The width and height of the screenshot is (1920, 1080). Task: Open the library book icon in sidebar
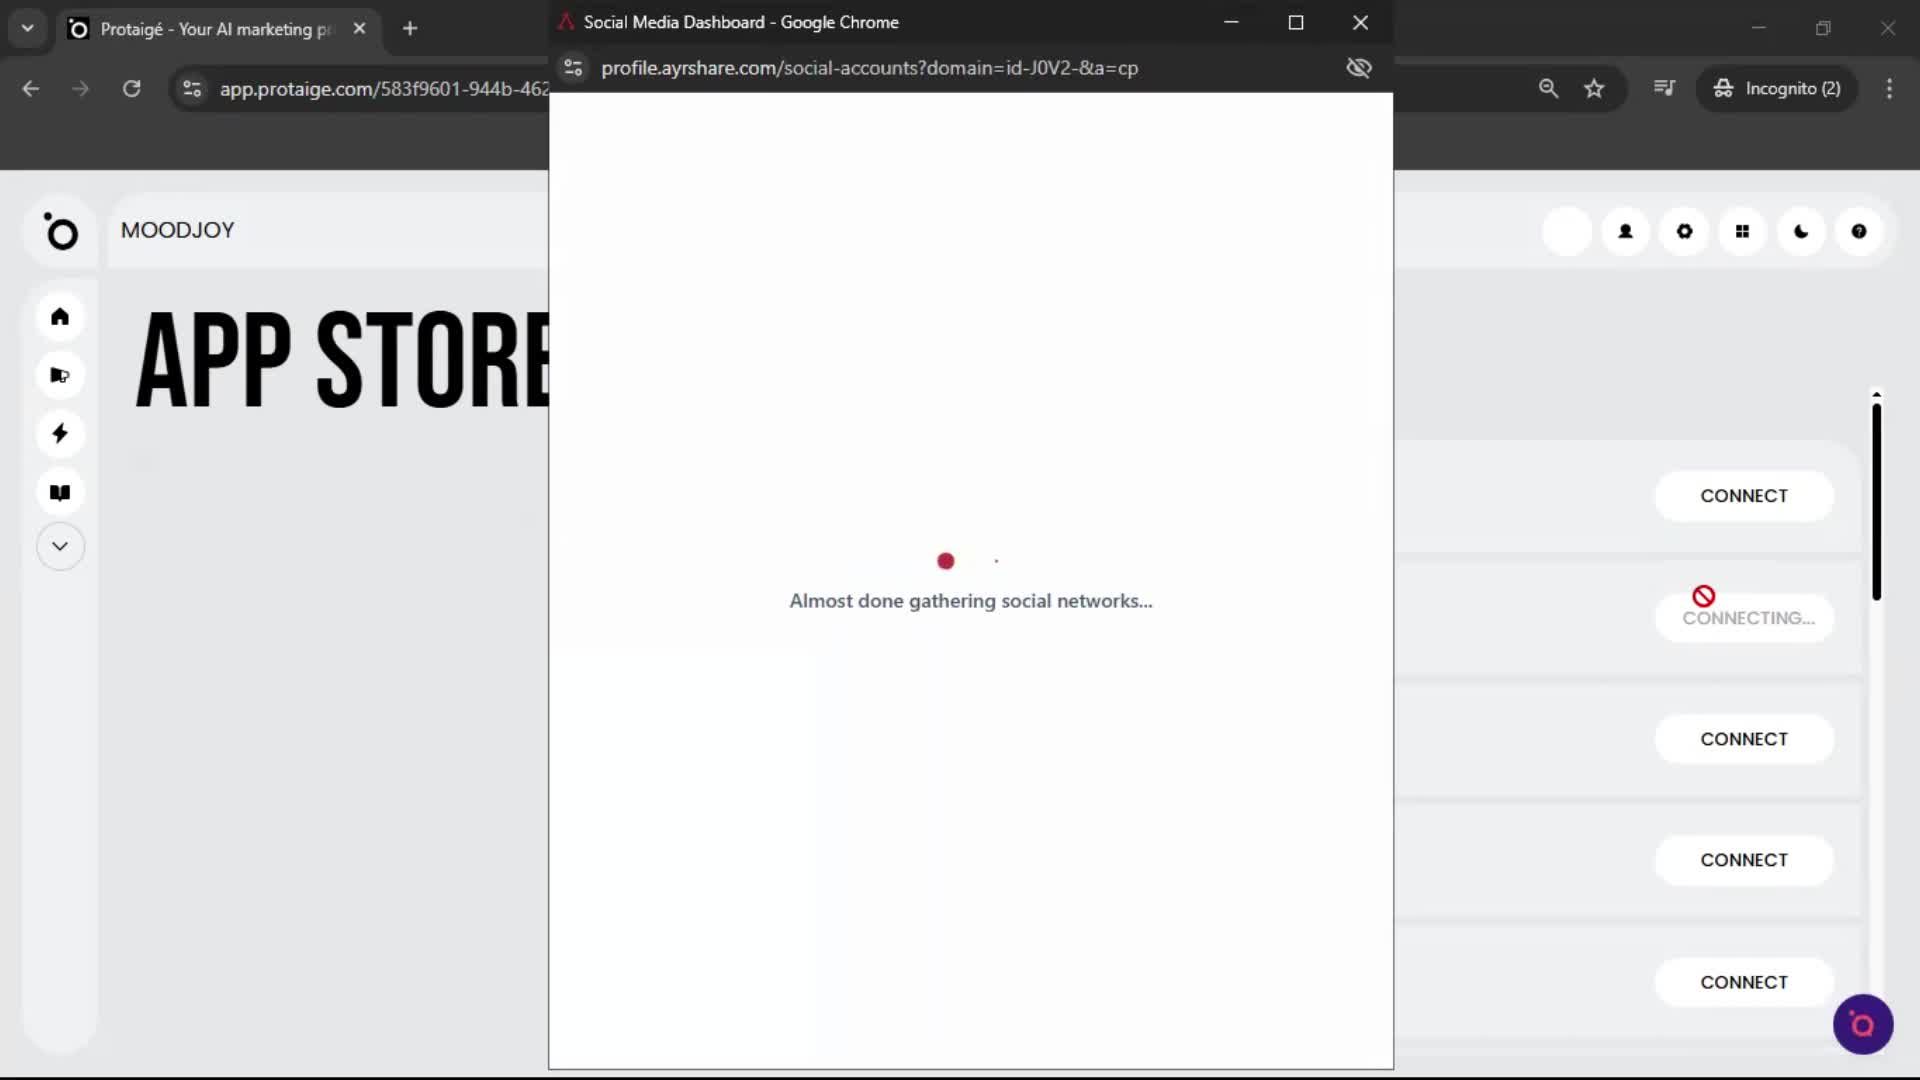[60, 492]
